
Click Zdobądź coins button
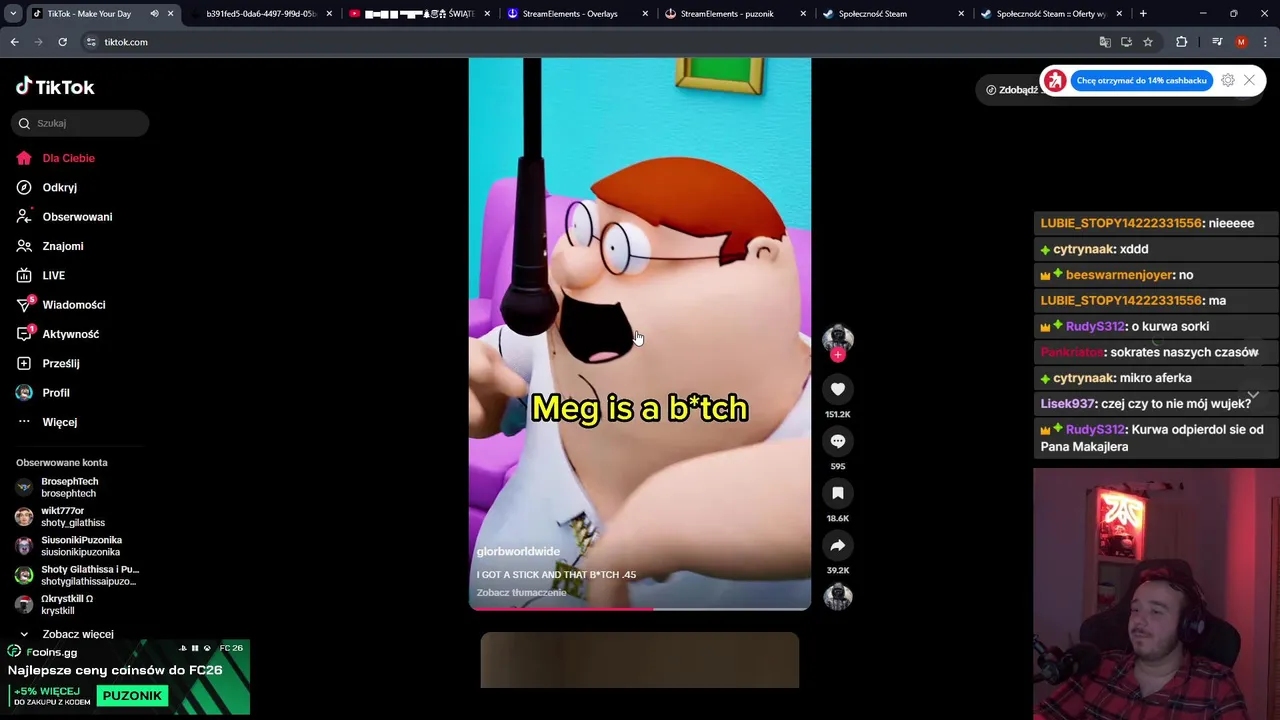[1010, 90]
